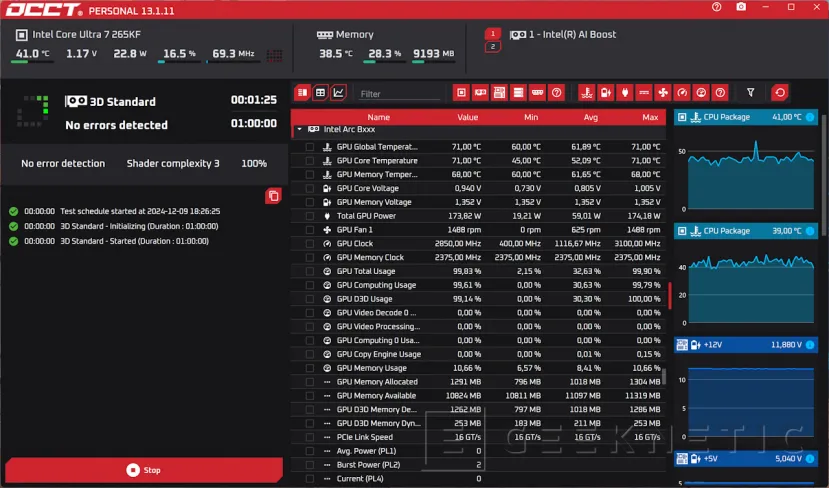Filter sensors by CPU source icon
This screenshot has width=829, height=488.
point(461,93)
